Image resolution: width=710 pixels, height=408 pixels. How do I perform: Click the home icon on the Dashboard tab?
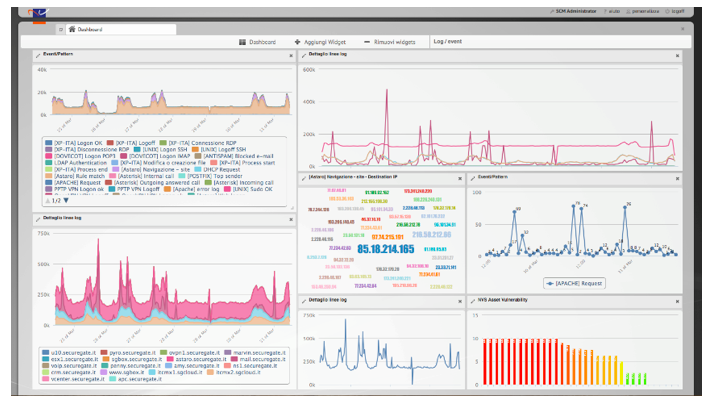tap(72, 29)
